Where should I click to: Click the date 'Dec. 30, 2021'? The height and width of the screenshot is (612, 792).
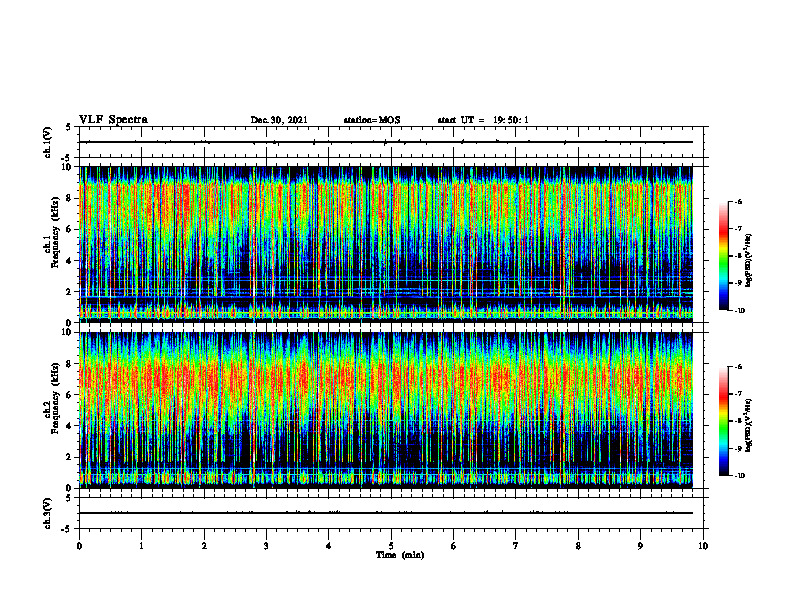(279, 120)
